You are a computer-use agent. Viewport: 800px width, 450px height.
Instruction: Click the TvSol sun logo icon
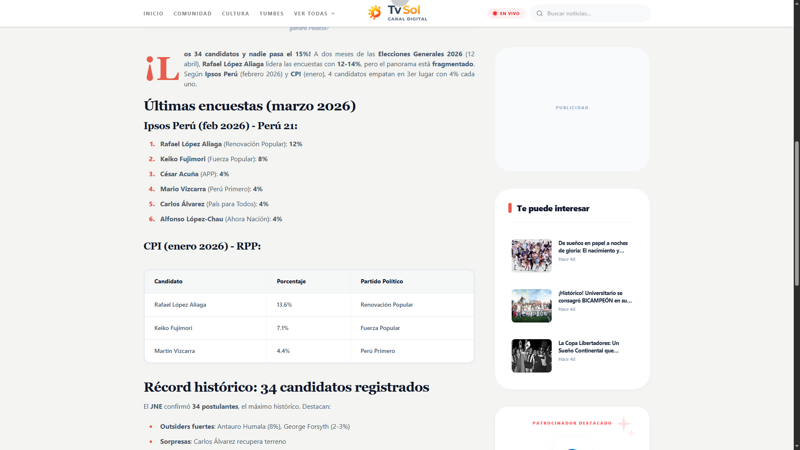(x=374, y=12)
